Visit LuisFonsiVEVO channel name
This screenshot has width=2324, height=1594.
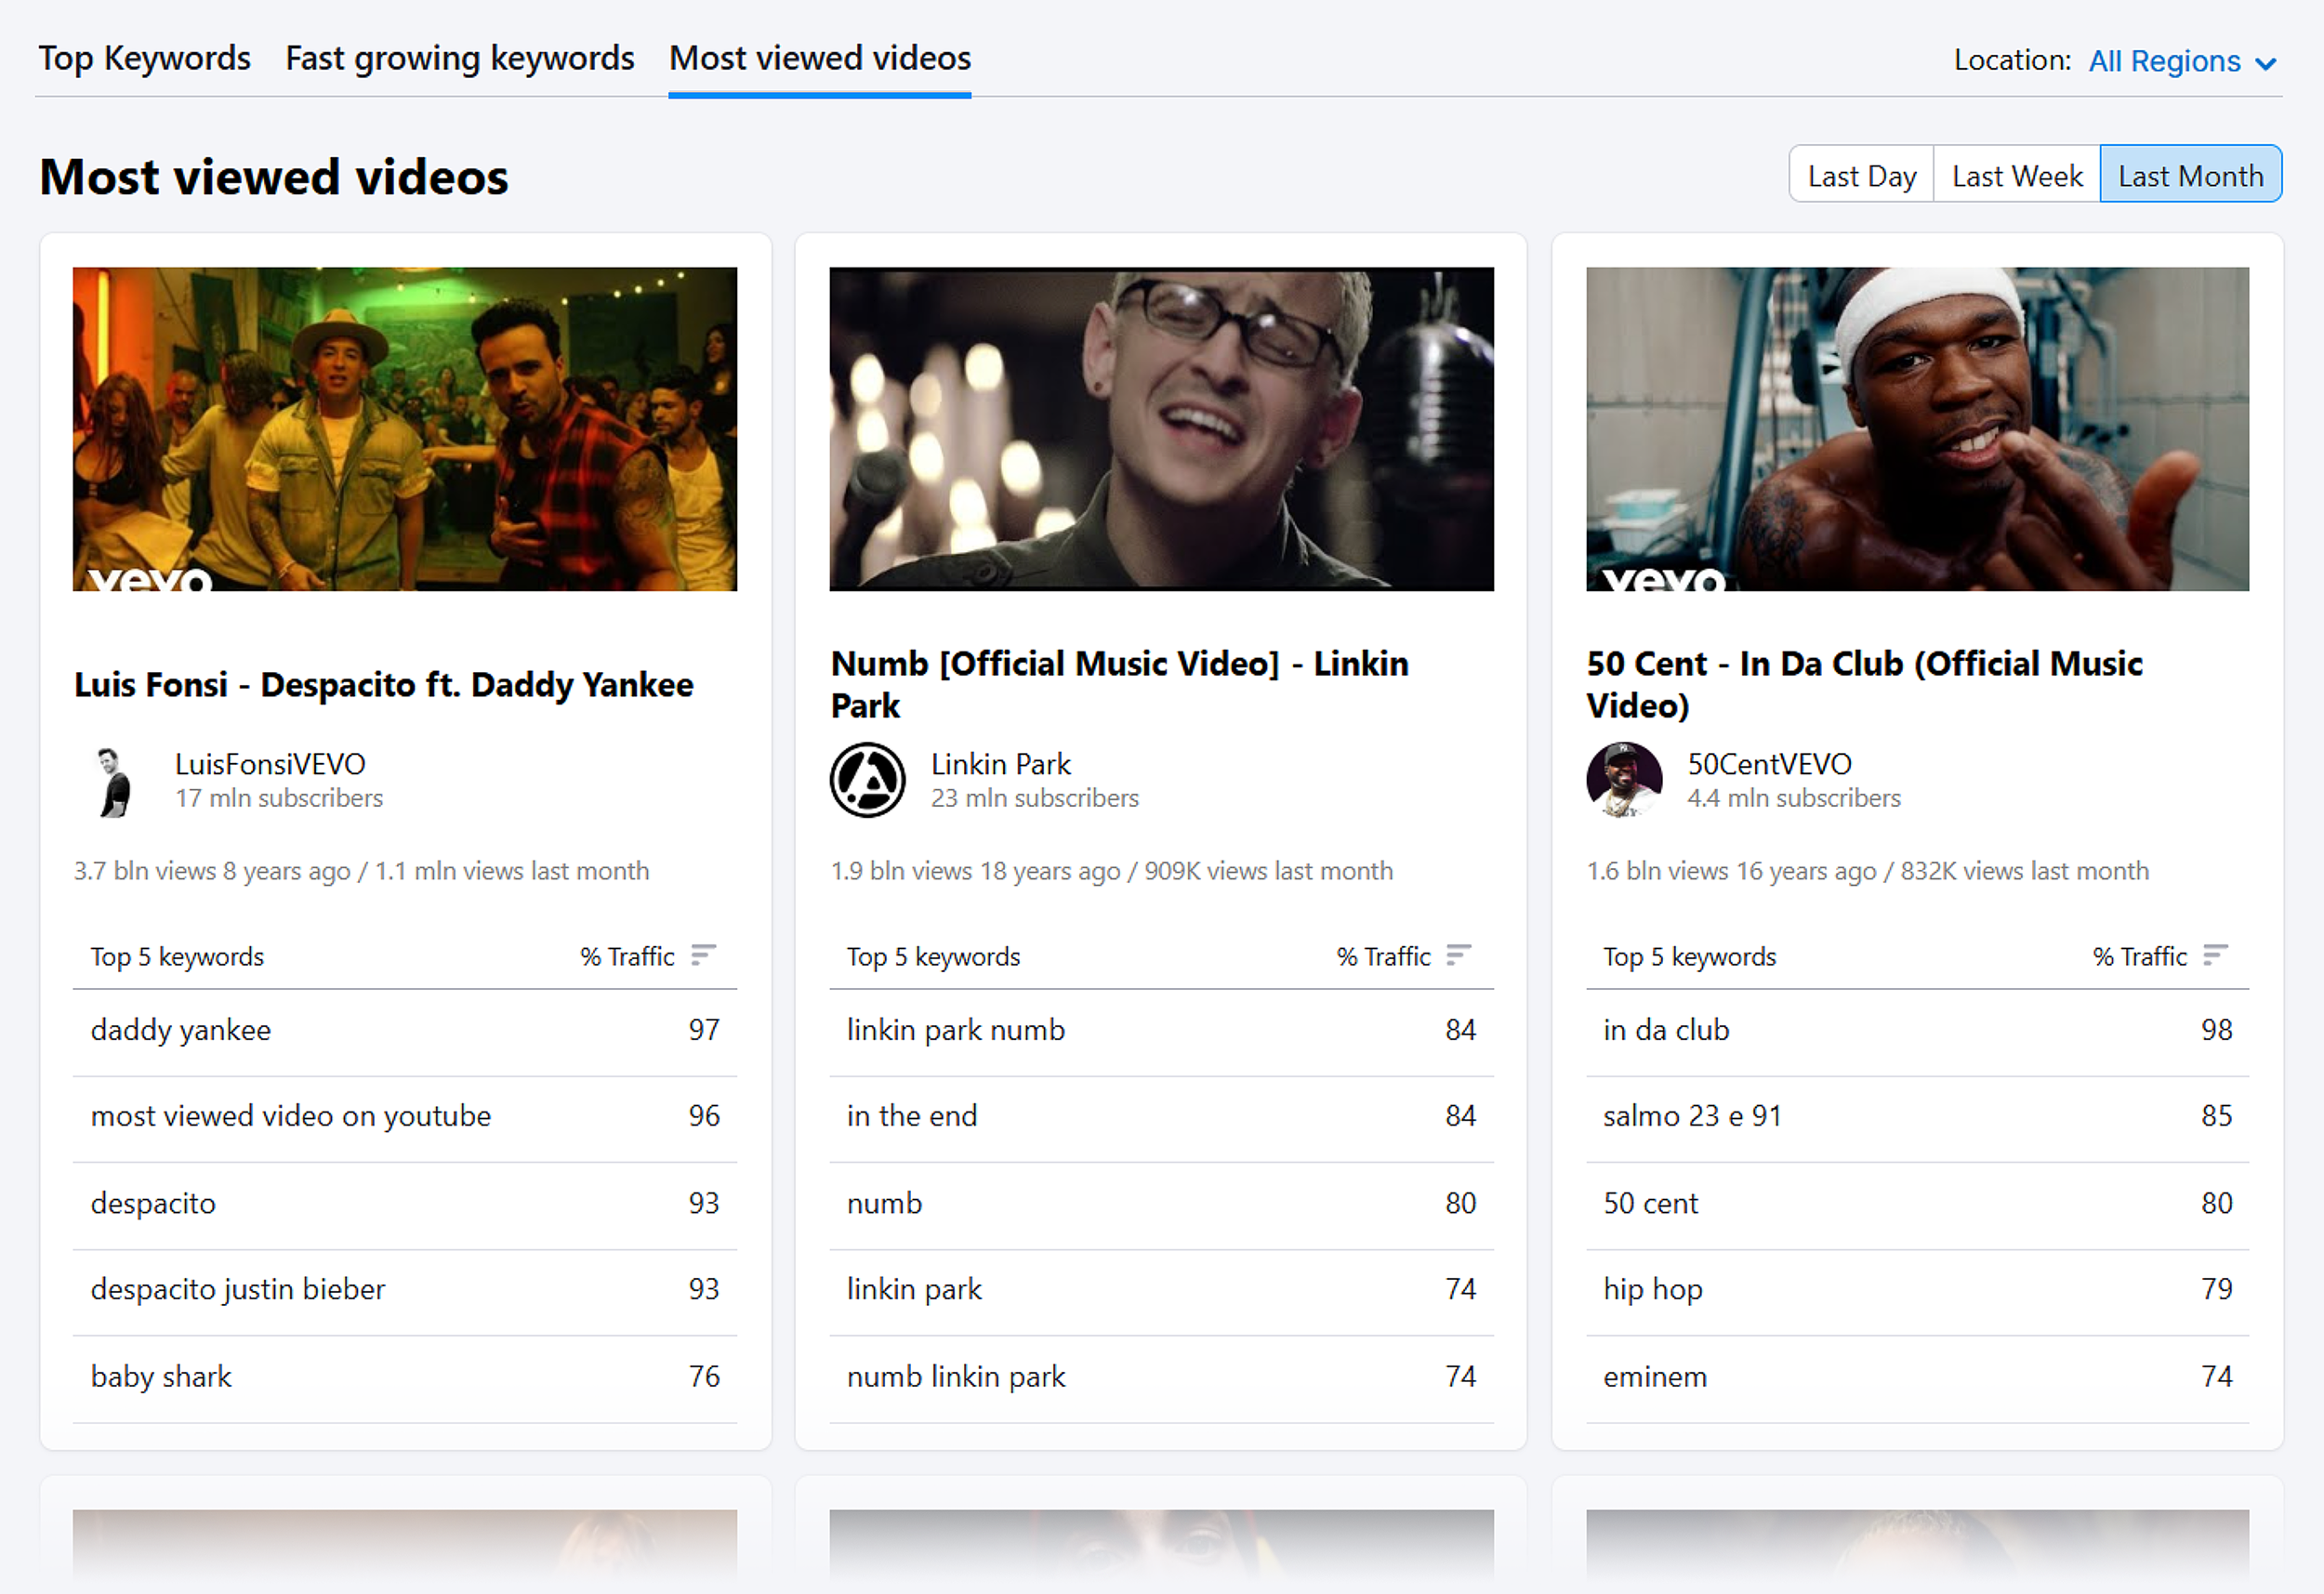coord(270,764)
